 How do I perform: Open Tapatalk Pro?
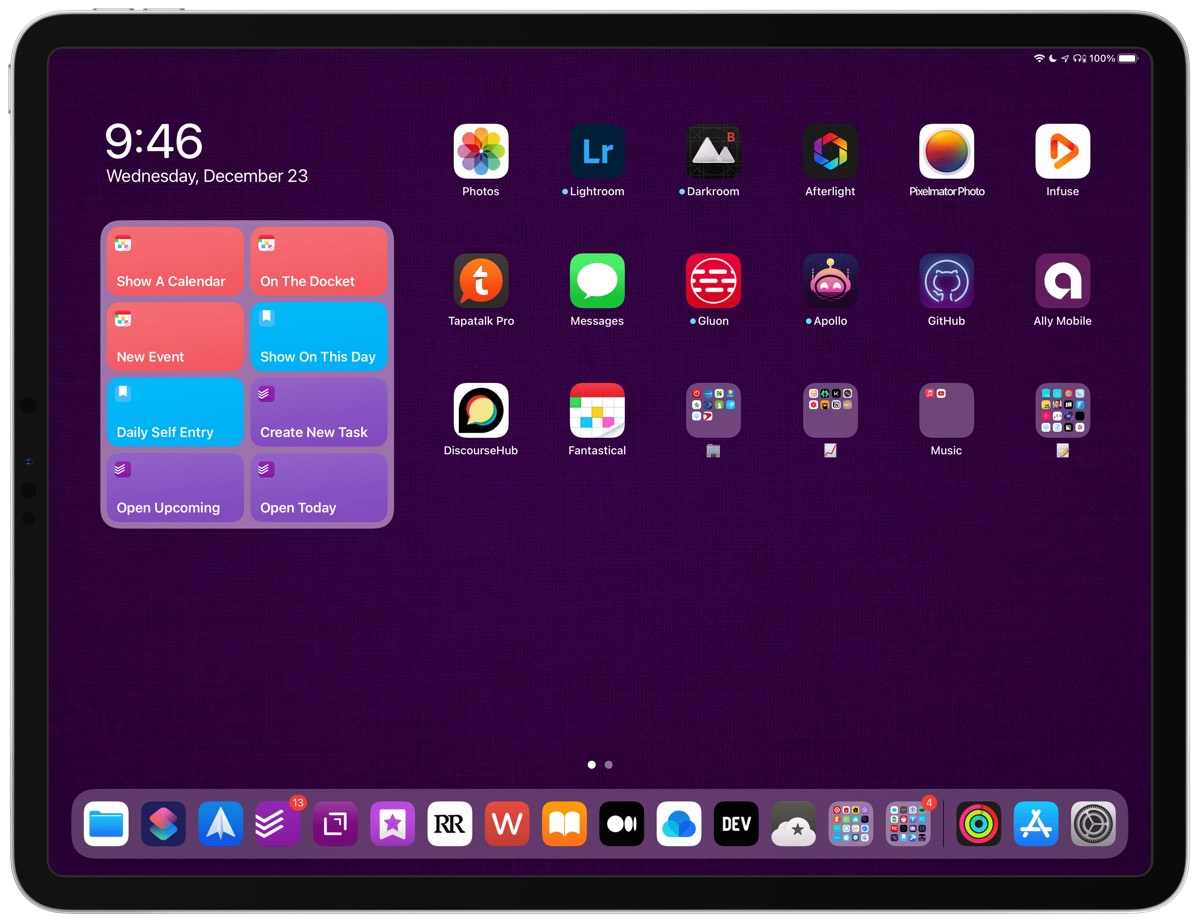click(481, 281)
